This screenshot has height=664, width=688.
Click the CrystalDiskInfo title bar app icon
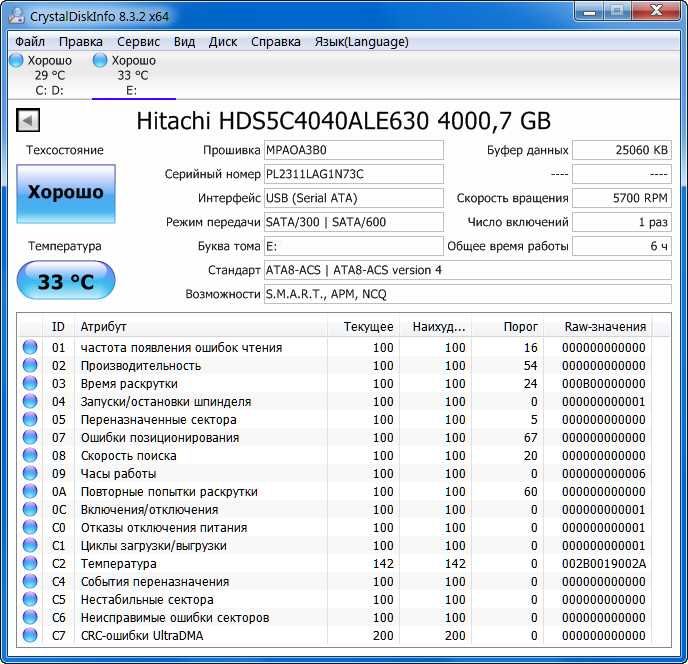click(x=17, y=16)
